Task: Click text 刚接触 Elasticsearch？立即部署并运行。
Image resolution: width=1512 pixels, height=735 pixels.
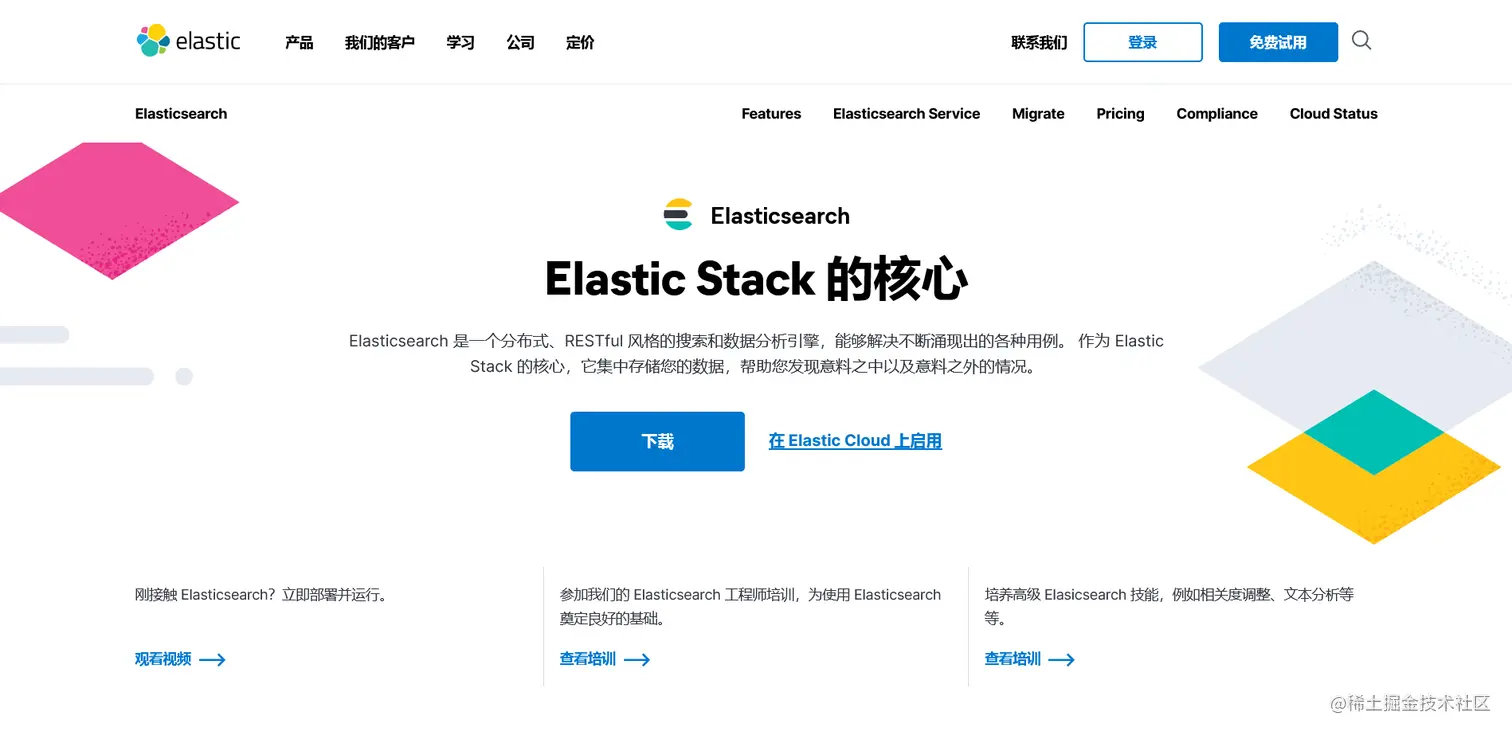Action: (x=261, y=595)
